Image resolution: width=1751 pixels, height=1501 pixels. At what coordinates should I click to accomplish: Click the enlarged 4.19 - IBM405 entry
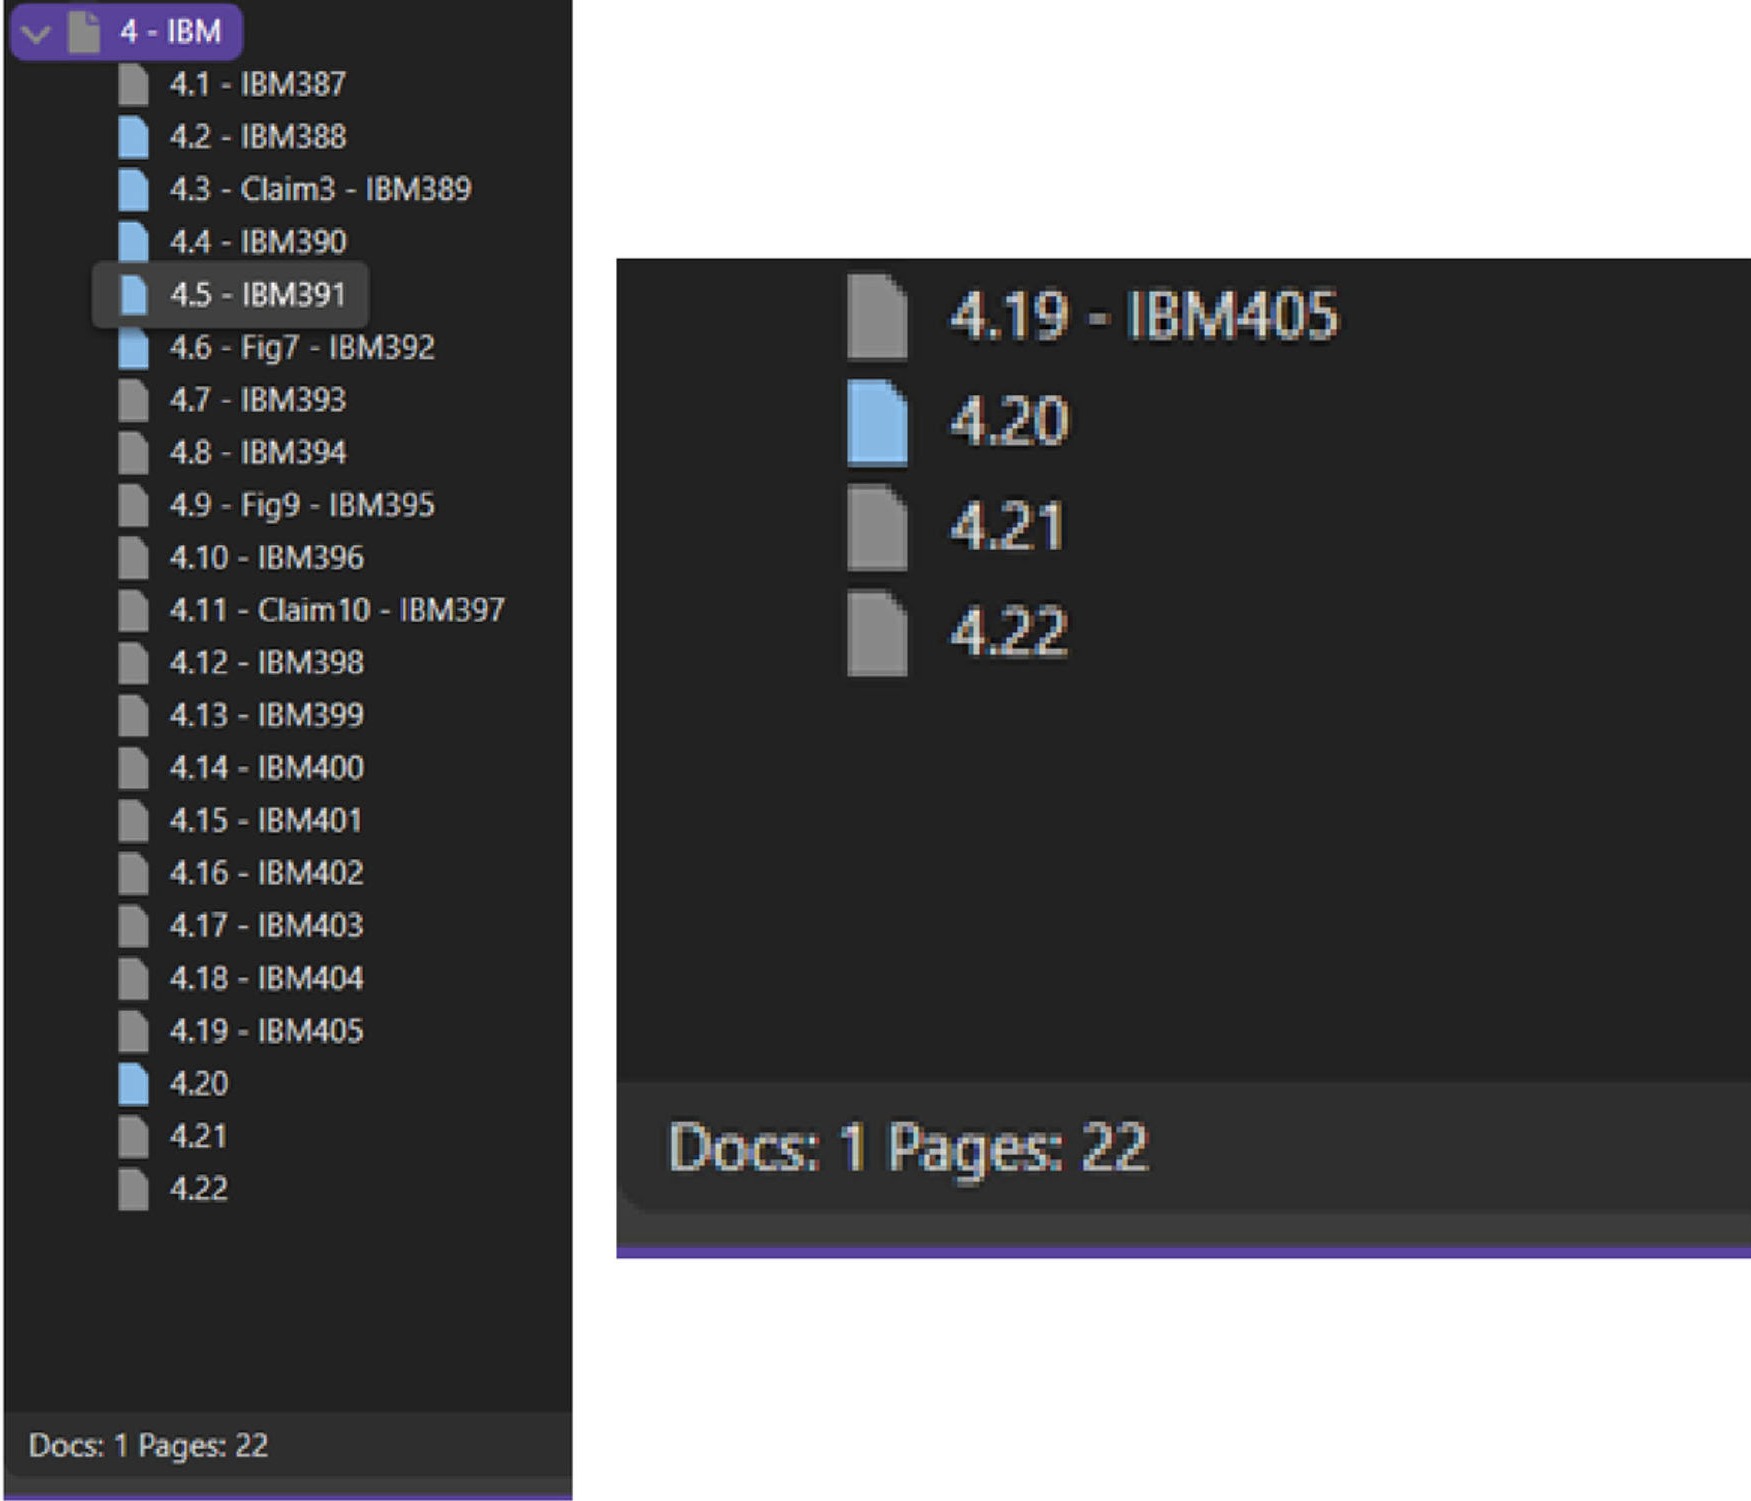pyautogui.click(x=1142, y=316)
